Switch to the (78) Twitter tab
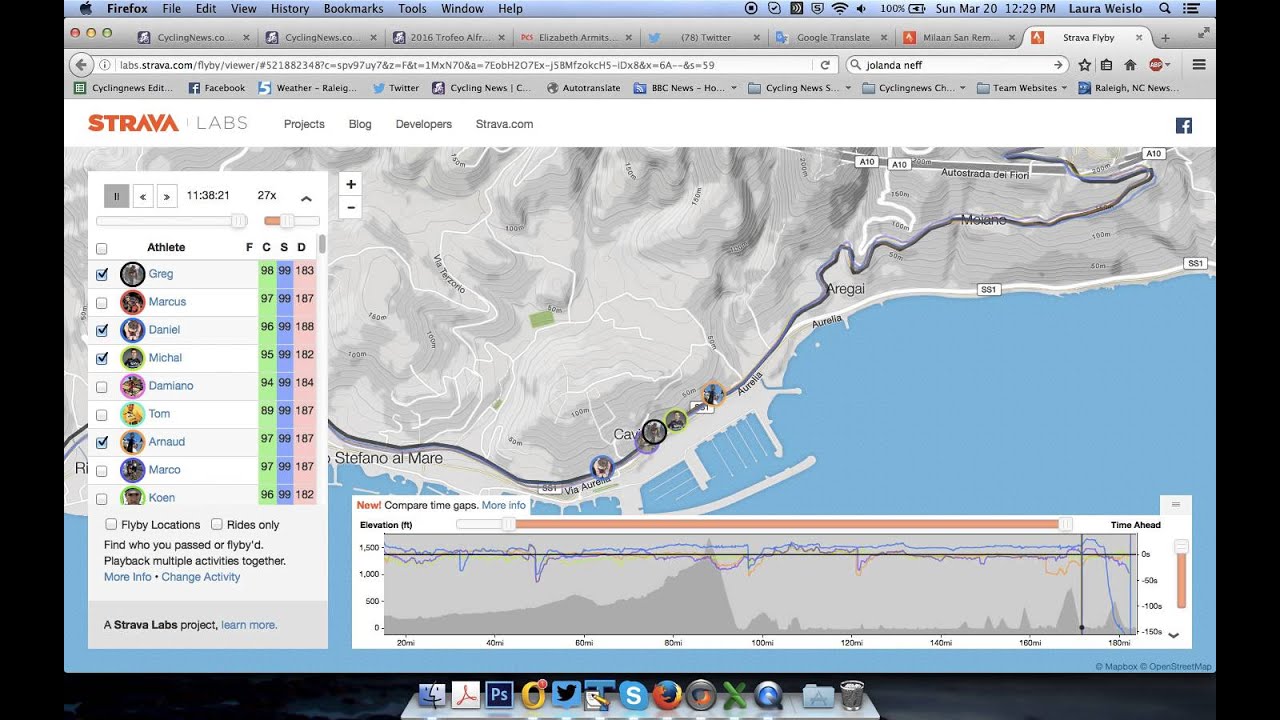The width and height of the screenshot is (1280, 720). (705, 38)
